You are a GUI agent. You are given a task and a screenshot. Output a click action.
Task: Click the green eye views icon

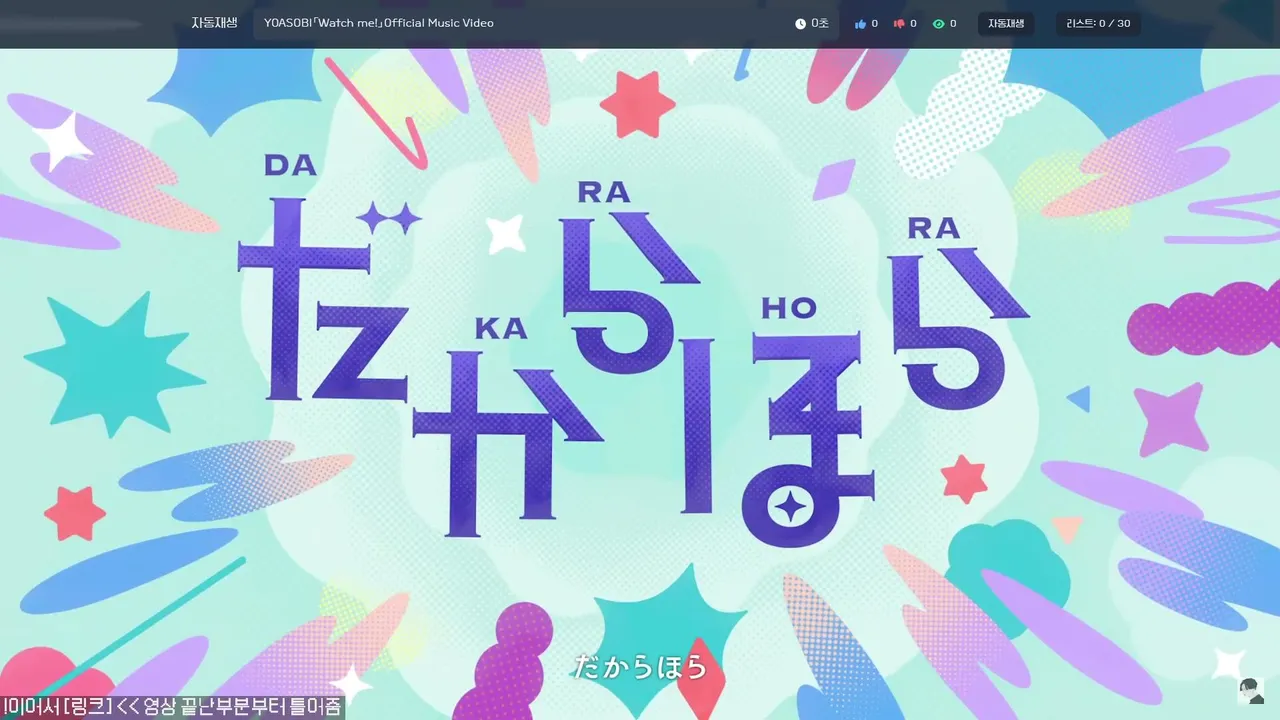point(938,23)
